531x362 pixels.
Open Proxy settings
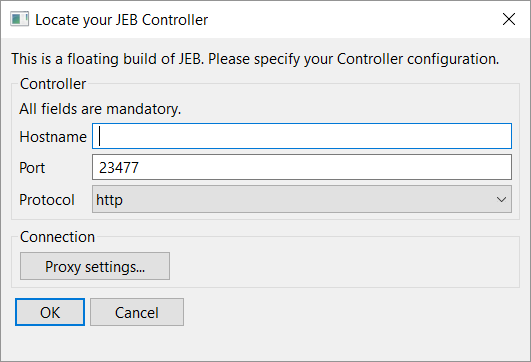click(95, 266)
